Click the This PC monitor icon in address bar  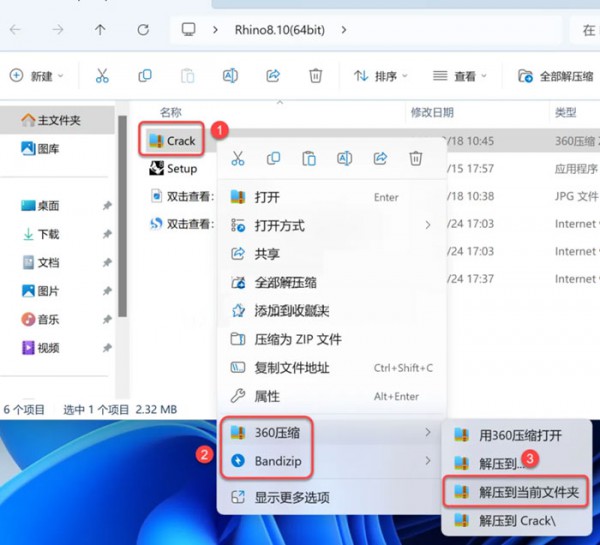(x=189, y=29)
